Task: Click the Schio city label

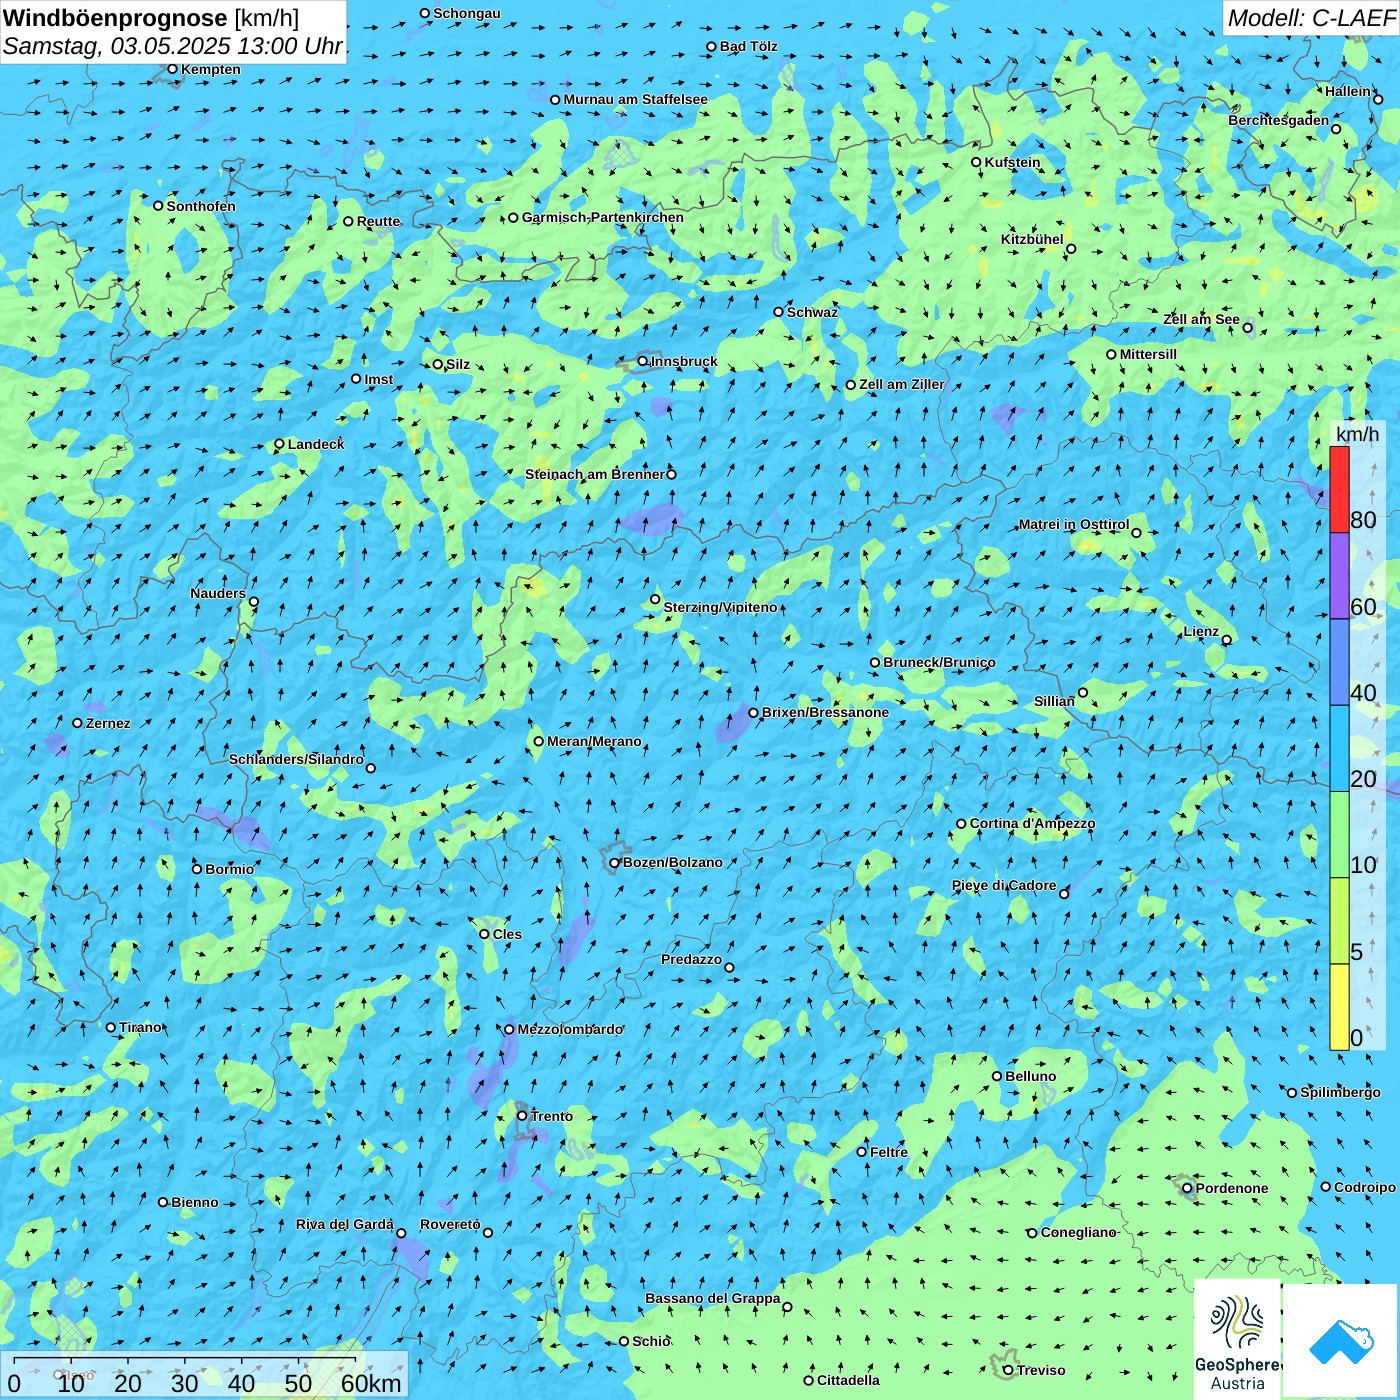Action: pyautogui.click(x=651, y=1341)
